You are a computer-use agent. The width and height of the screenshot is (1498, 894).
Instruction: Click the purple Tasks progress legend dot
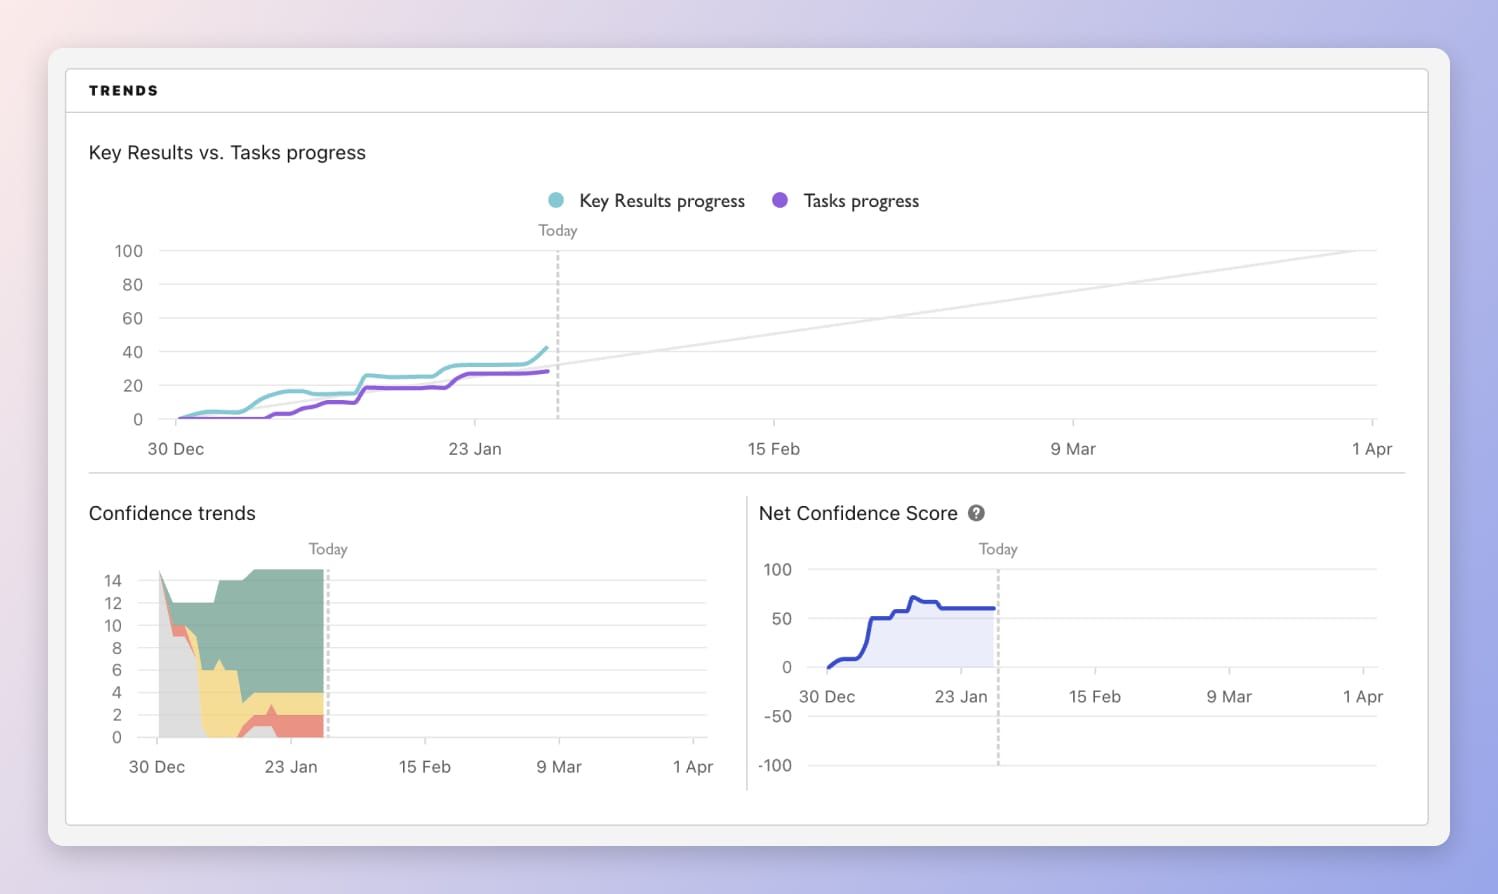click(x=781, y=200)
